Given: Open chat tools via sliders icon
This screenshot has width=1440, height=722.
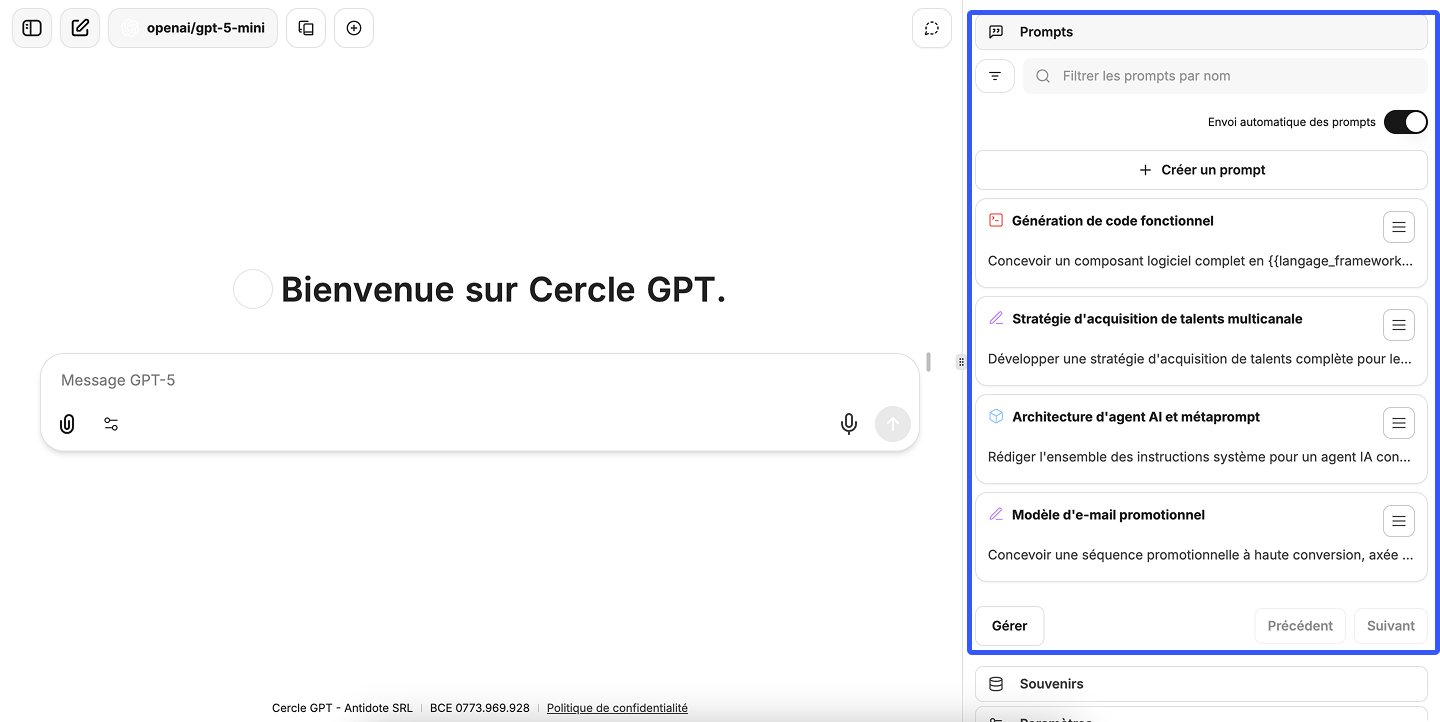Looking at the screenshot, I should click(x=111, y=424).
